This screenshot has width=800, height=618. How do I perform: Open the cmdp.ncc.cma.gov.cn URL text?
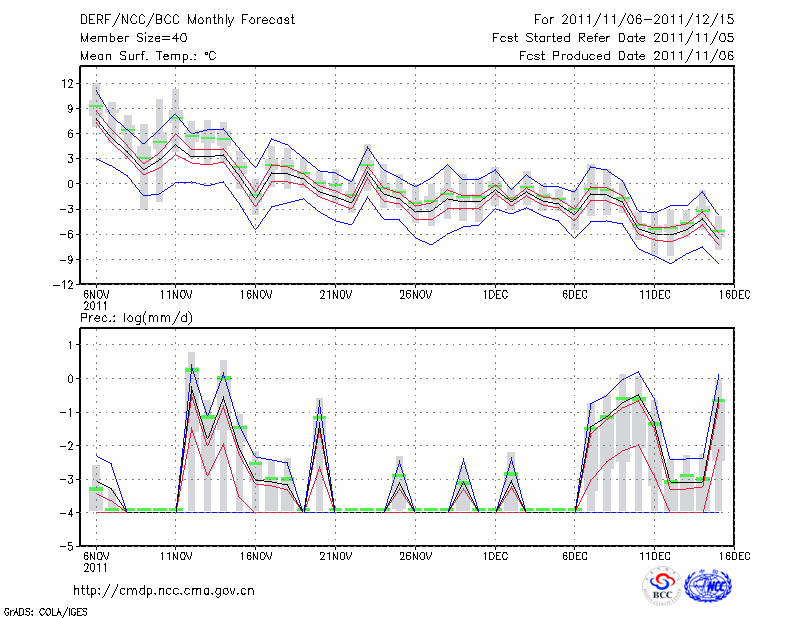click(164, 590)
